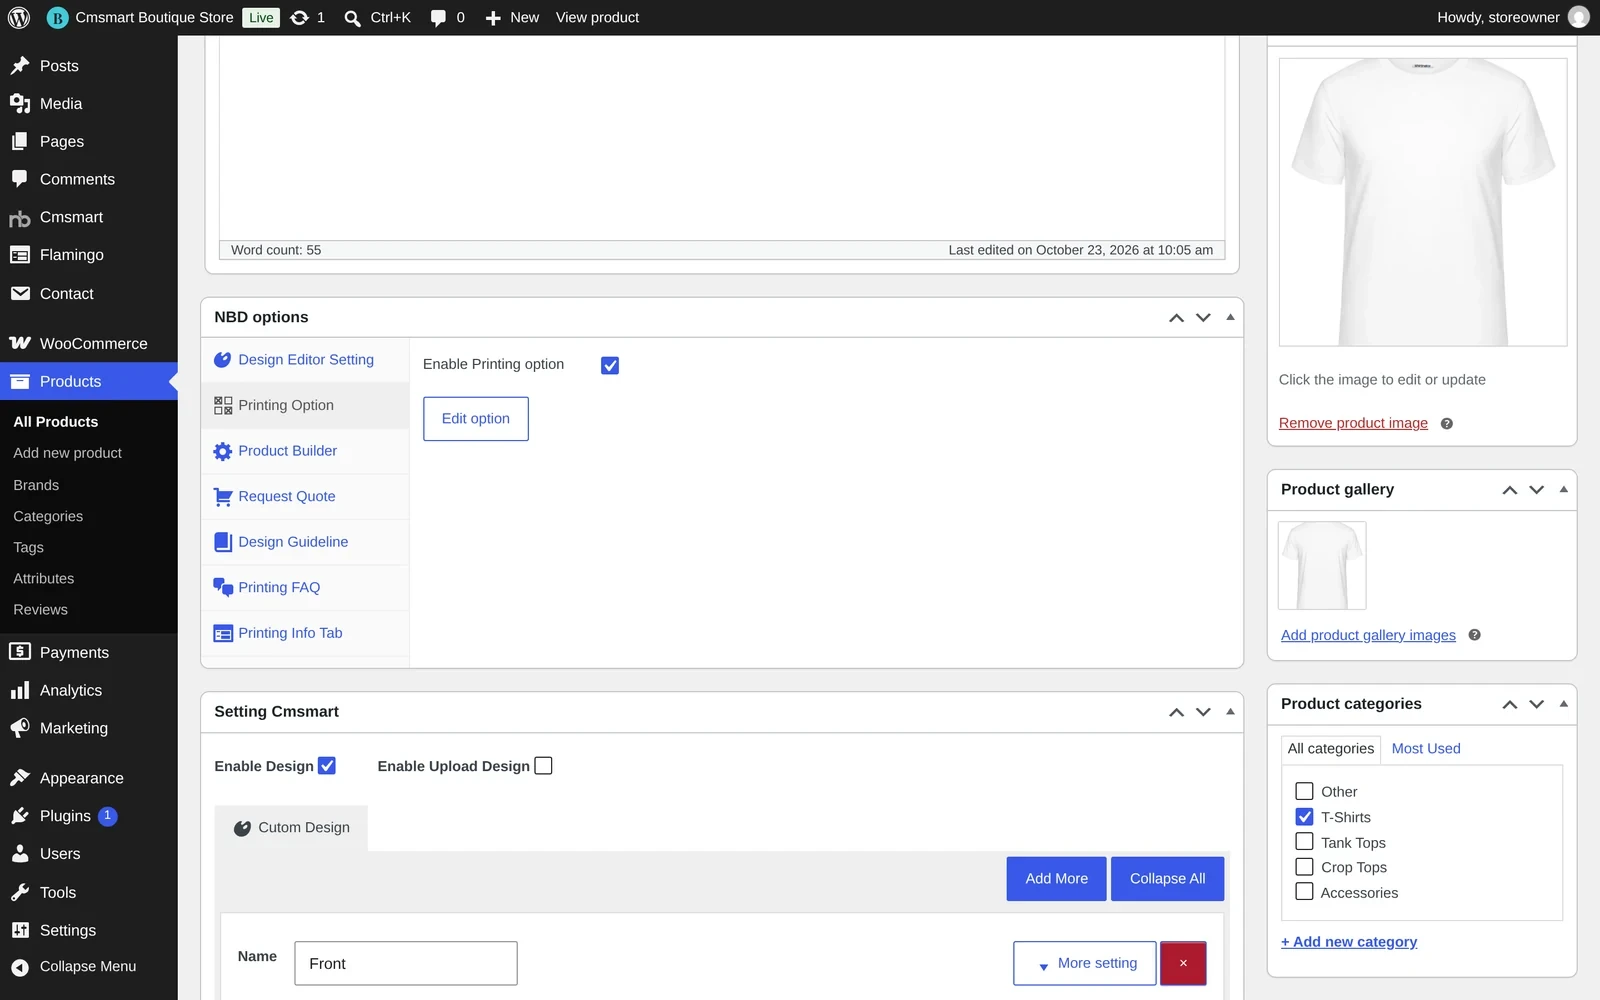This screenshot has width=1600, height=1000.
Task: Open the comments bubble in admin bar
Action: tap(438, 18)
